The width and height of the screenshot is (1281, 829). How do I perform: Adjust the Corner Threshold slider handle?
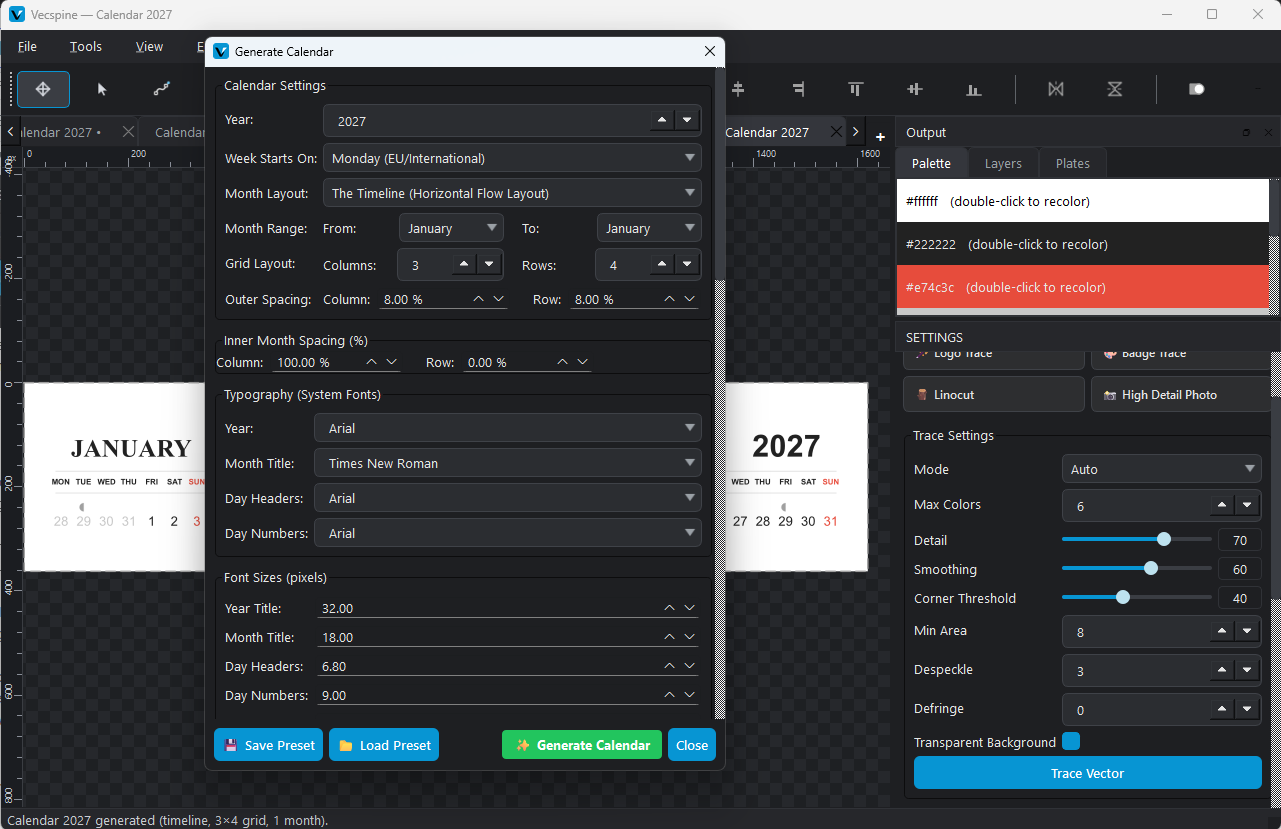point(1123,597)
